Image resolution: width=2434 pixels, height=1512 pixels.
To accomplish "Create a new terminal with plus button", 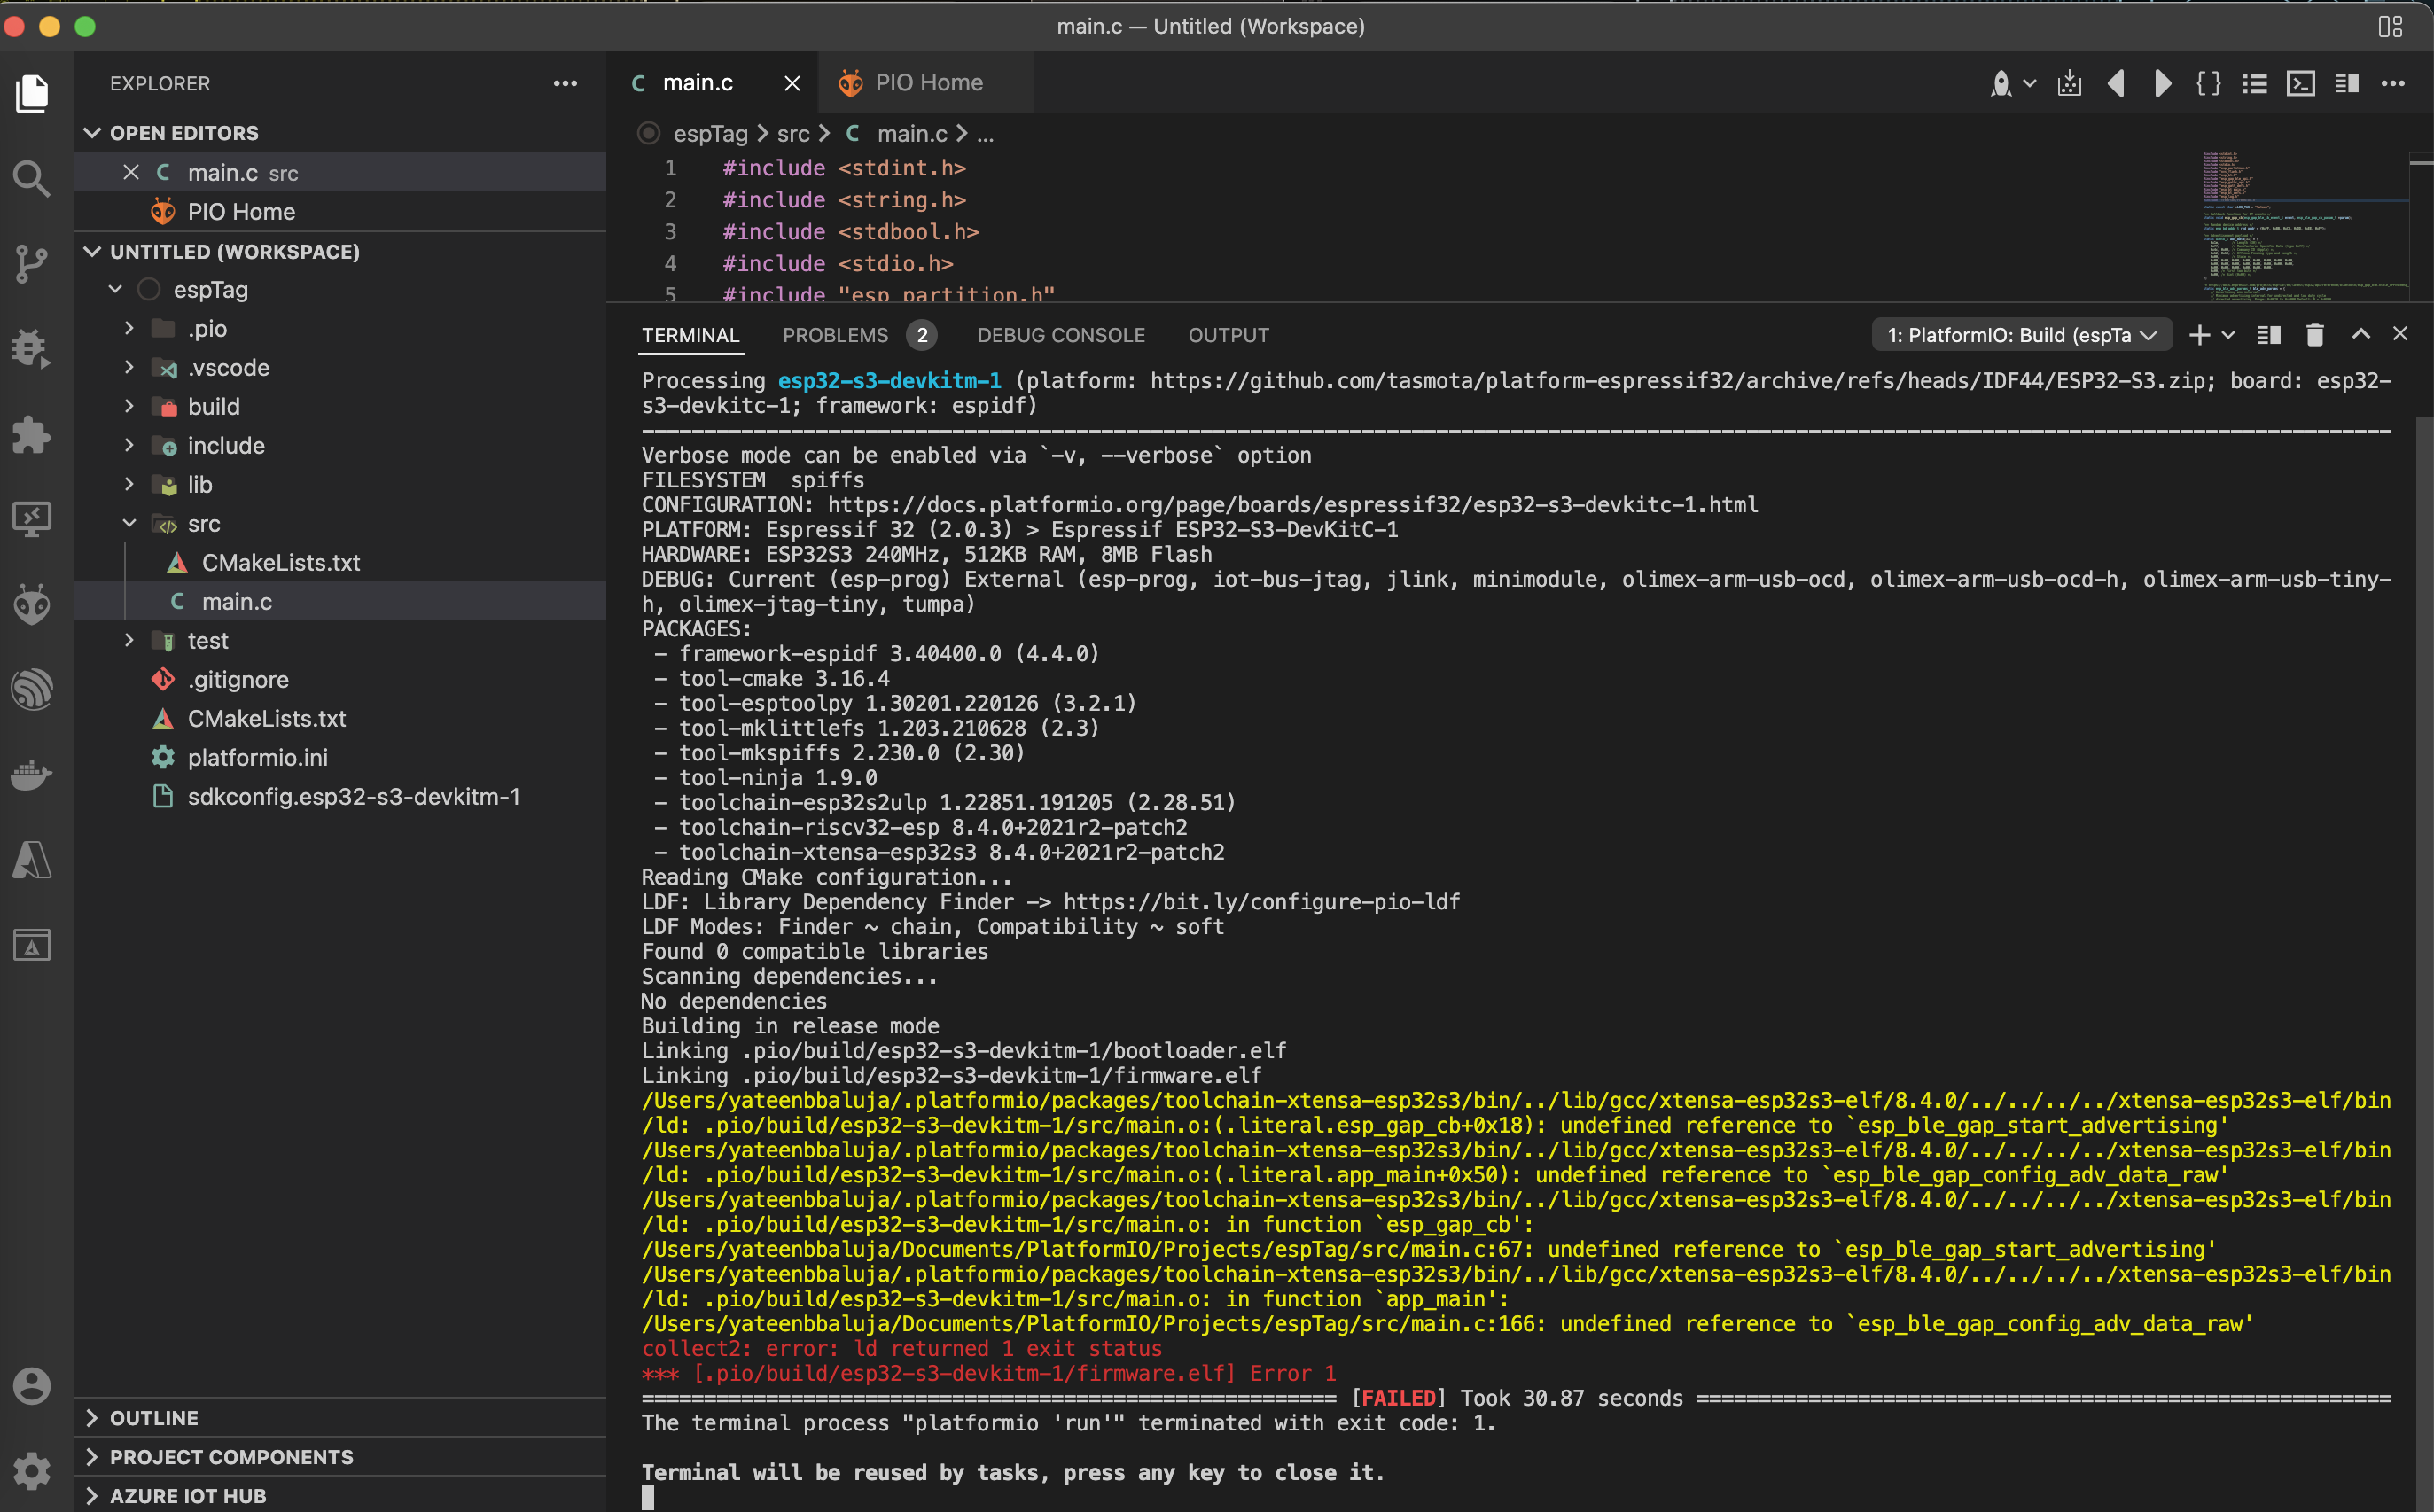I will pyautogui.click(x=2199, y=335).
